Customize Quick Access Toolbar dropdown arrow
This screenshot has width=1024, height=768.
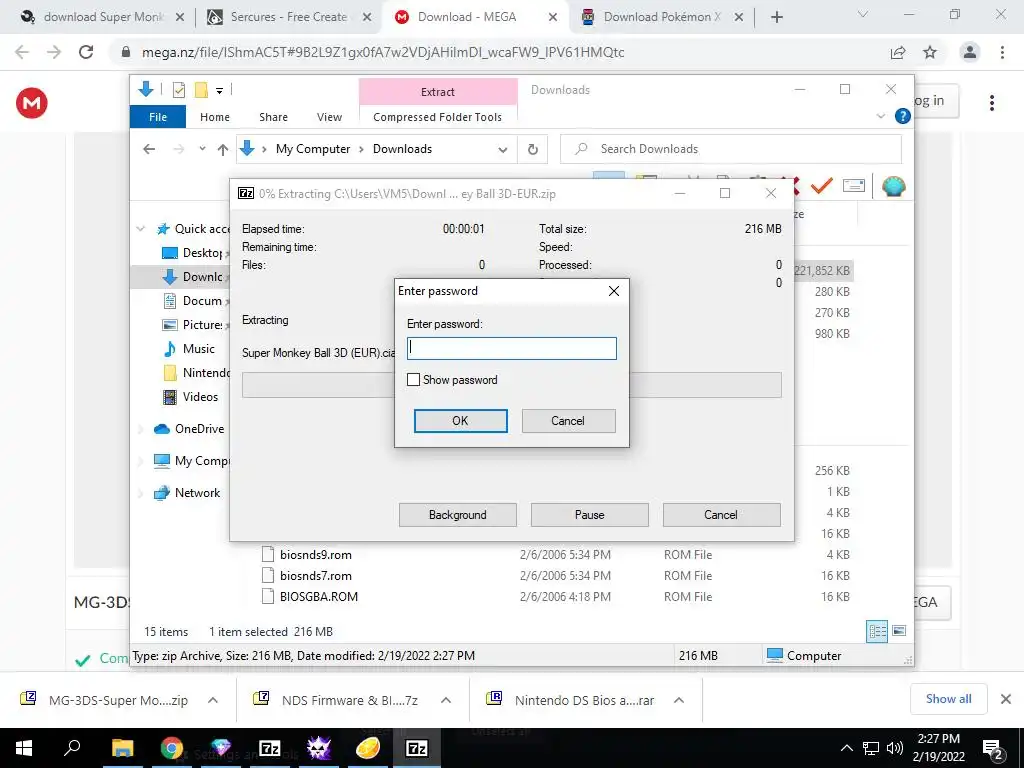[x=219, y=91]
